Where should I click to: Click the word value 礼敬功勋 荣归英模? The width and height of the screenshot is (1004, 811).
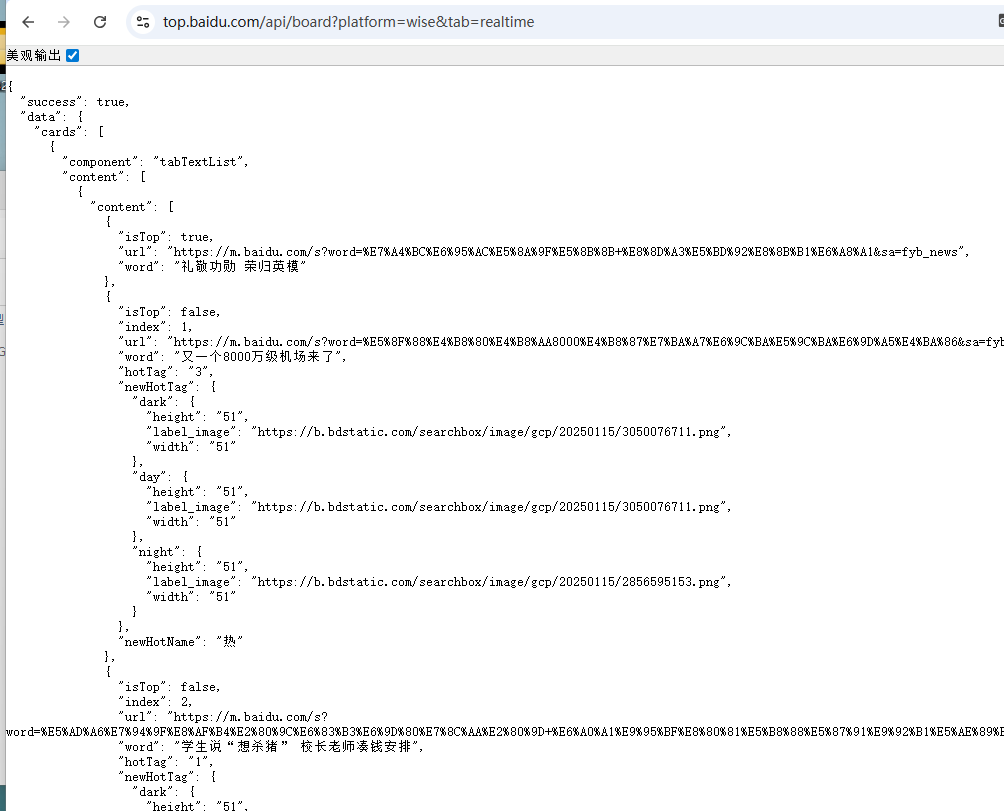[x=239, y=267]
